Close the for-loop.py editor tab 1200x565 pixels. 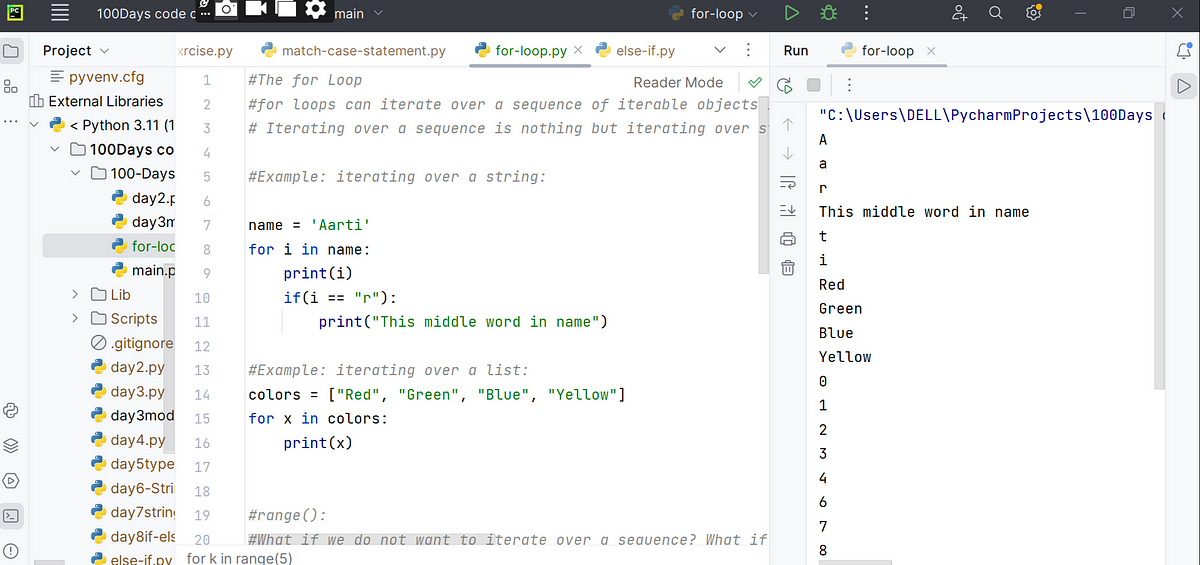(578, 50)
